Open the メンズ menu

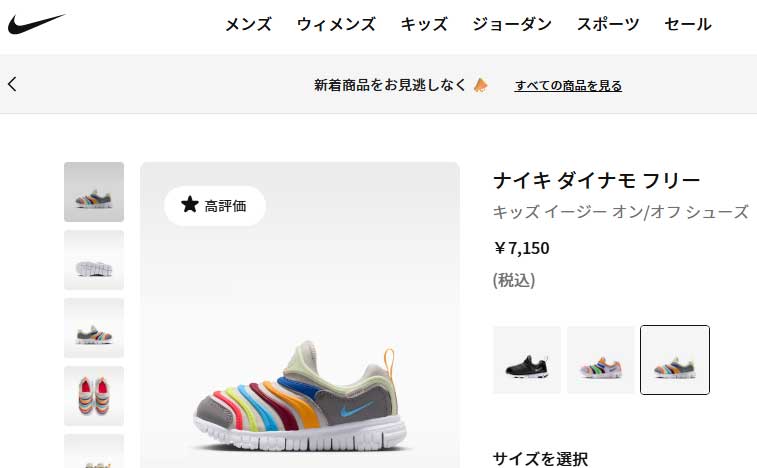tap(249, 24)
